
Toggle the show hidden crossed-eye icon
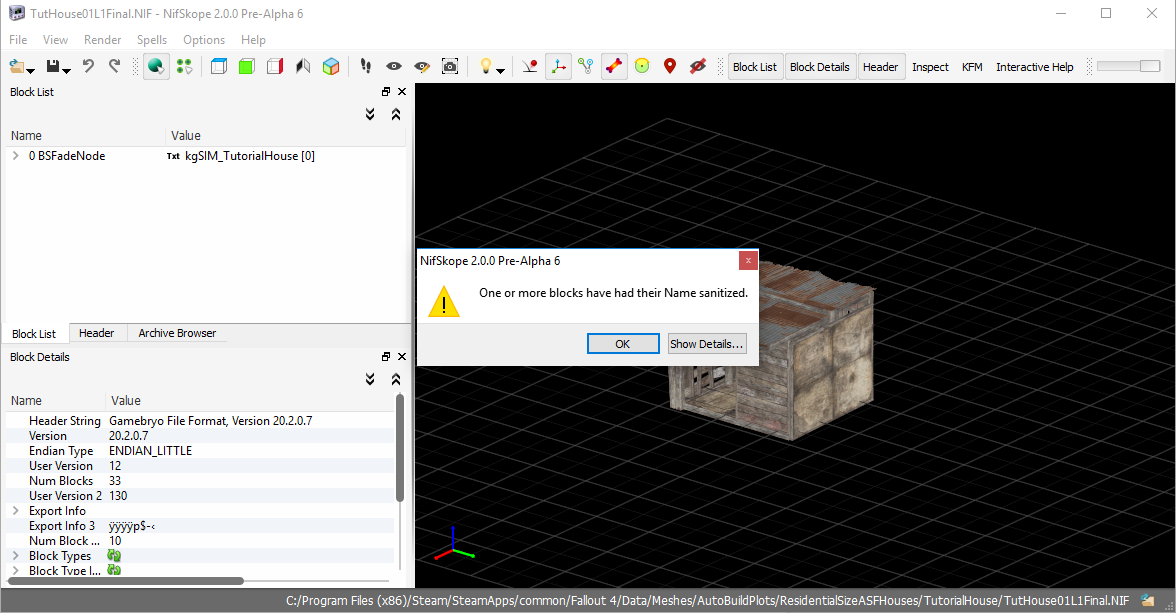(x=698, y=67)
